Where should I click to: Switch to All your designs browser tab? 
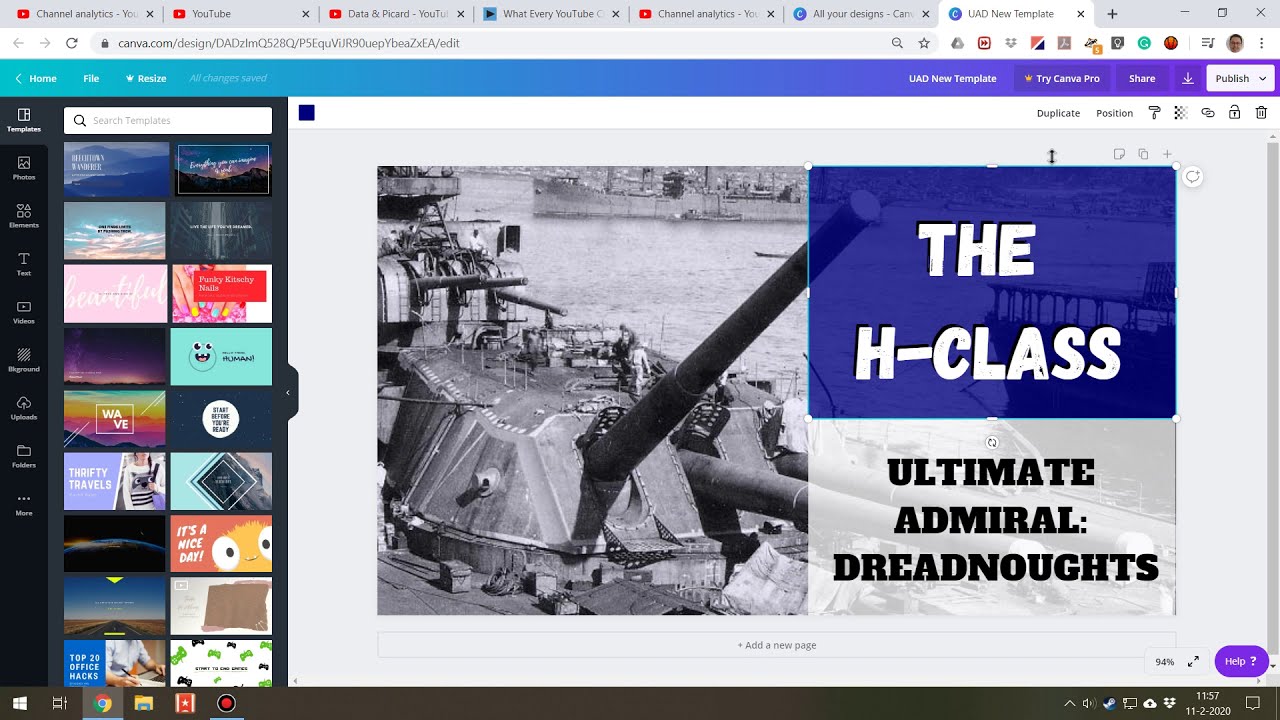(x=853, y=14)
